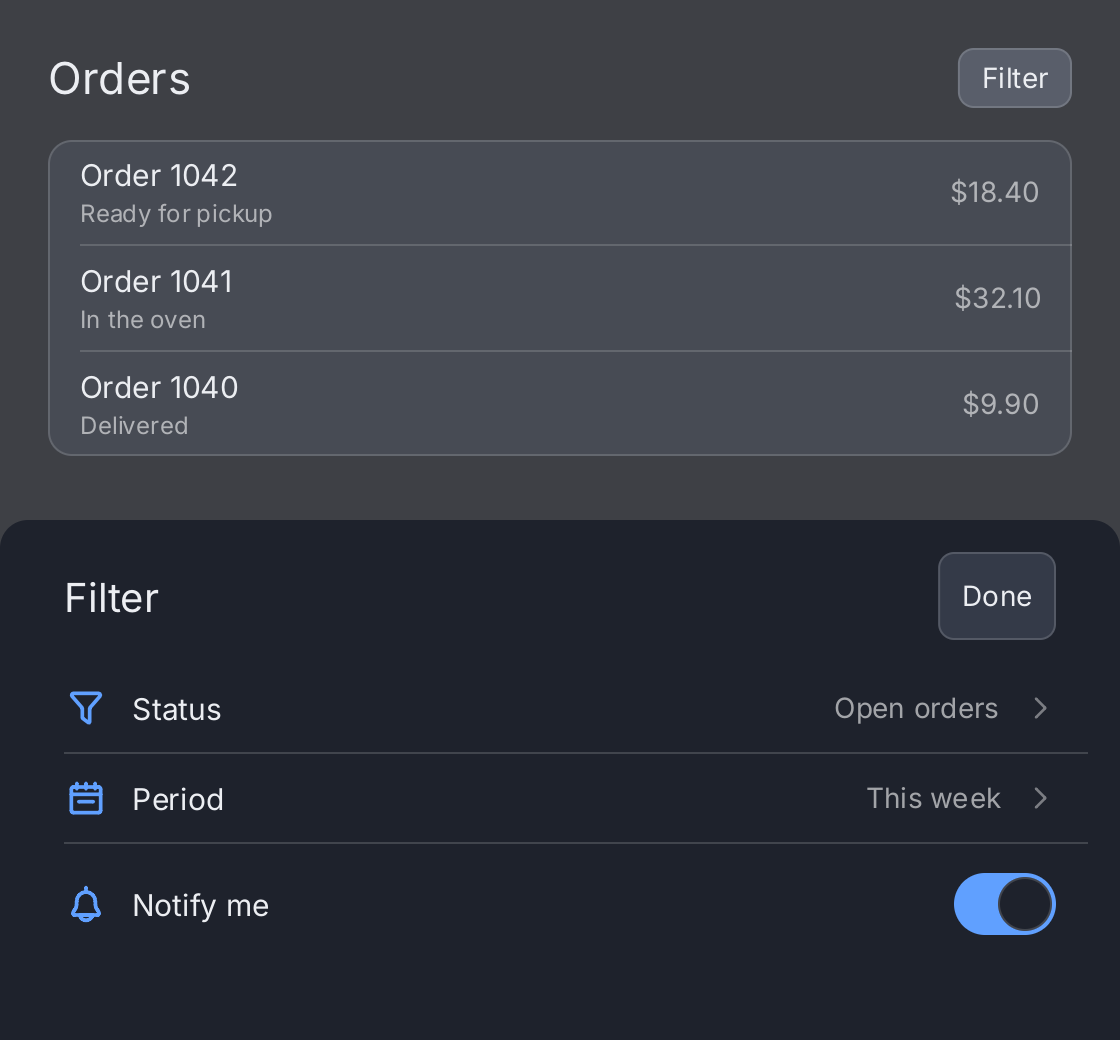Click the funnel icon beside Status
This screenshot has width=1120, height=1040.
click(x=86, y=708)
